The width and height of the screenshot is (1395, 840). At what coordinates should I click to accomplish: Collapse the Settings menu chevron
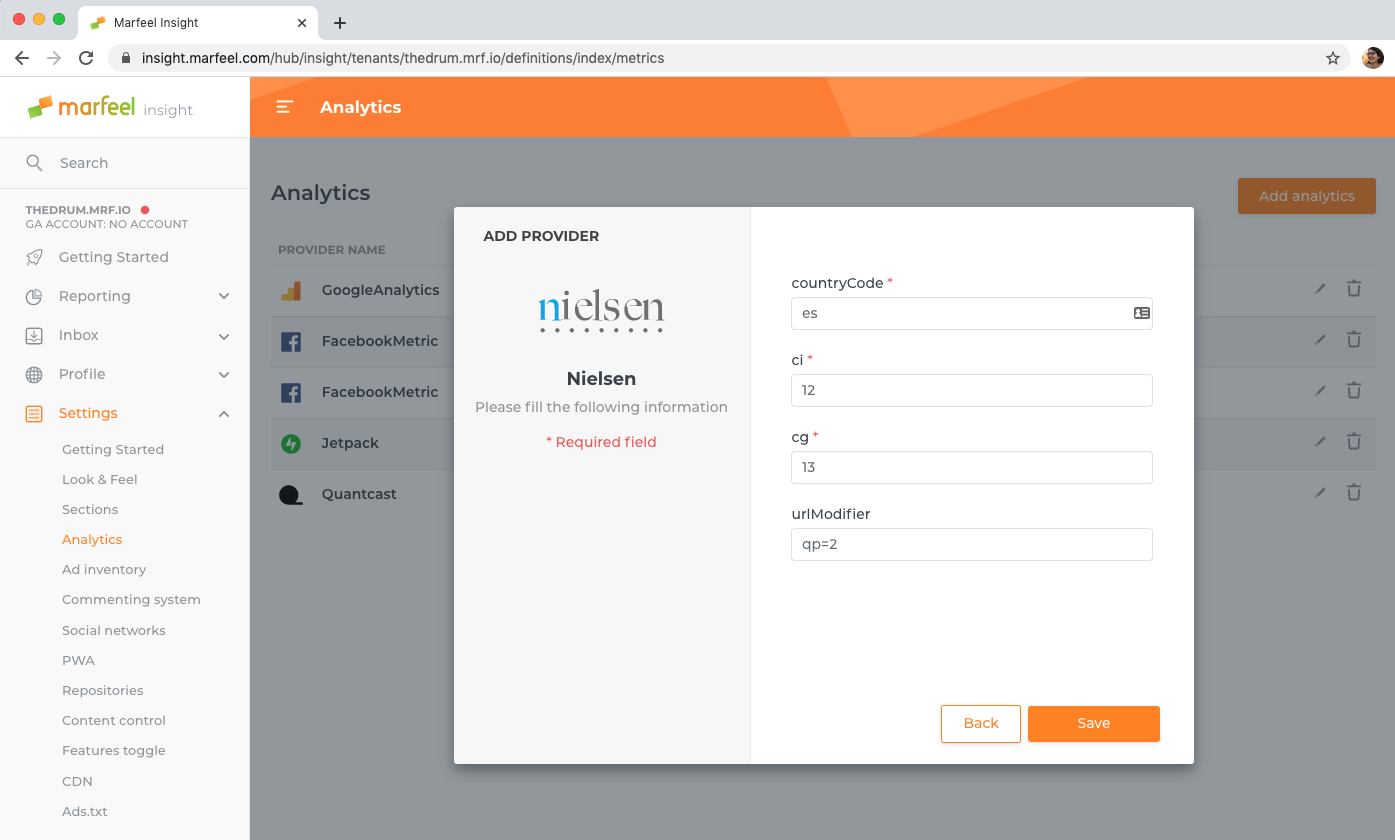point(224,413)
